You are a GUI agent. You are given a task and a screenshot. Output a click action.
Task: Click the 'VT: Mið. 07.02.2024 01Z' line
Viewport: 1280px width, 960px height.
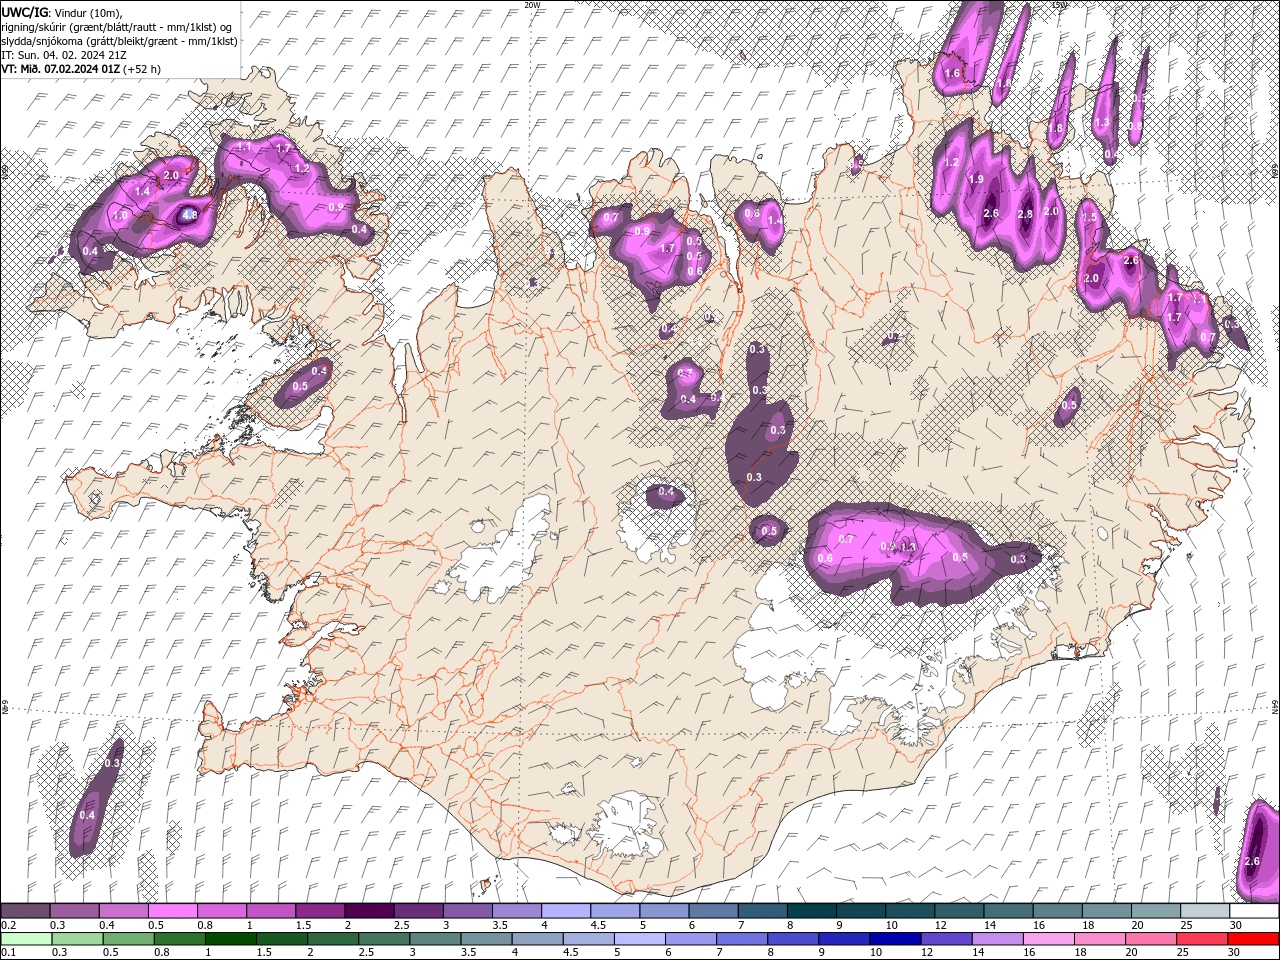(x=81, y=69)
